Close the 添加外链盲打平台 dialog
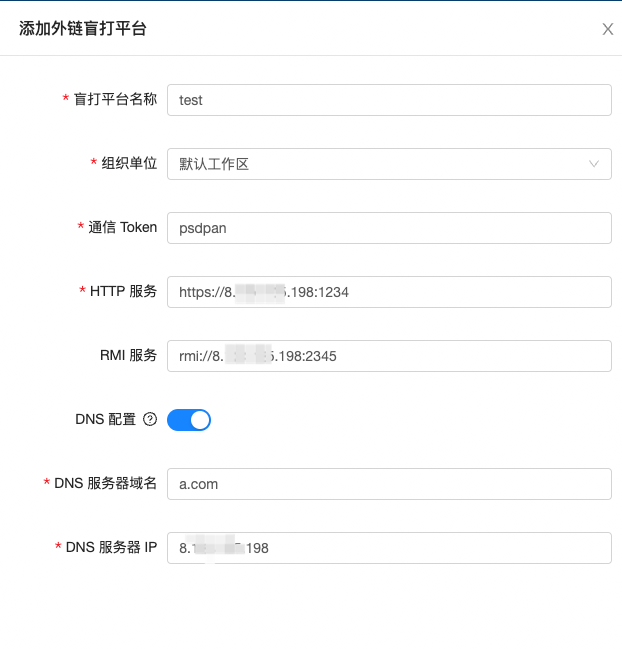This screenshot has width=622, height=649. click(x=607, y=29)
